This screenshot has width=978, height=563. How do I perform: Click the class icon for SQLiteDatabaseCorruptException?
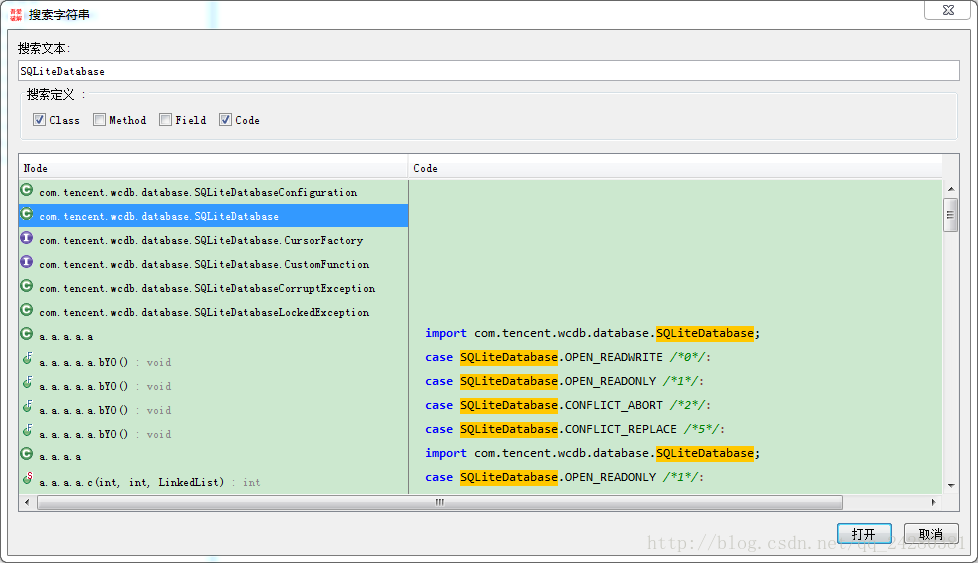(26, 286)
